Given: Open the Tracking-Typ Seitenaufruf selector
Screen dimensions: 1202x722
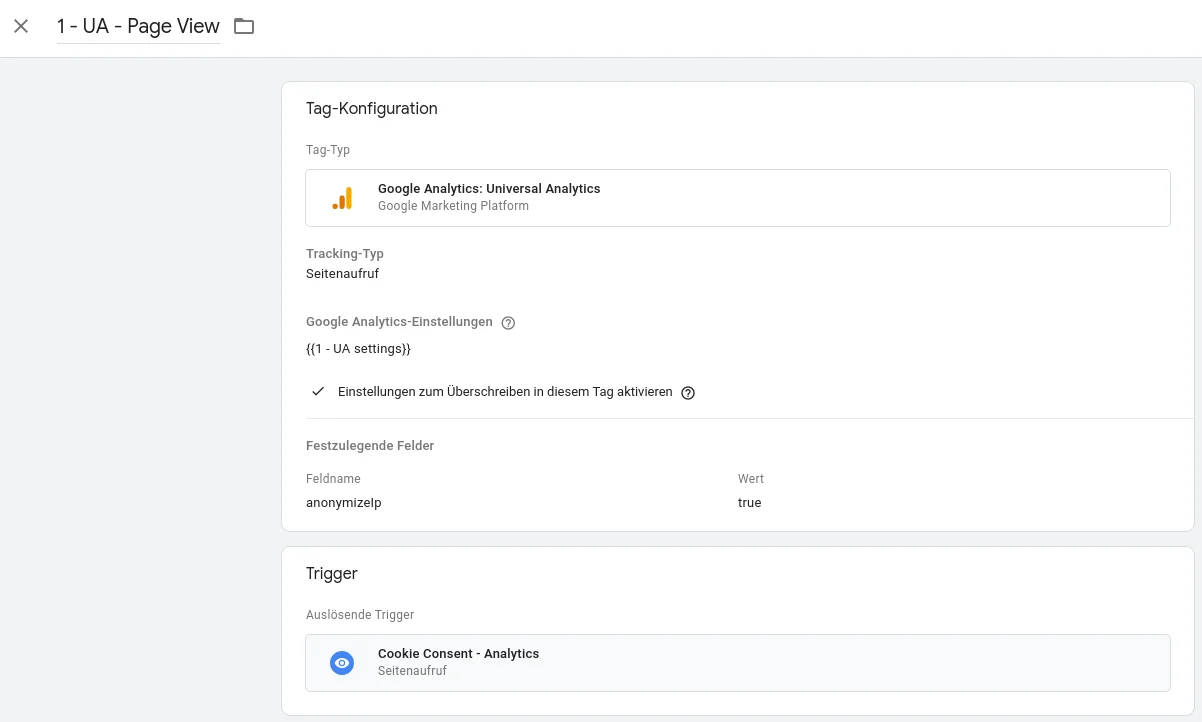Looking at the screenshot, I should click(x=342, y=273).
